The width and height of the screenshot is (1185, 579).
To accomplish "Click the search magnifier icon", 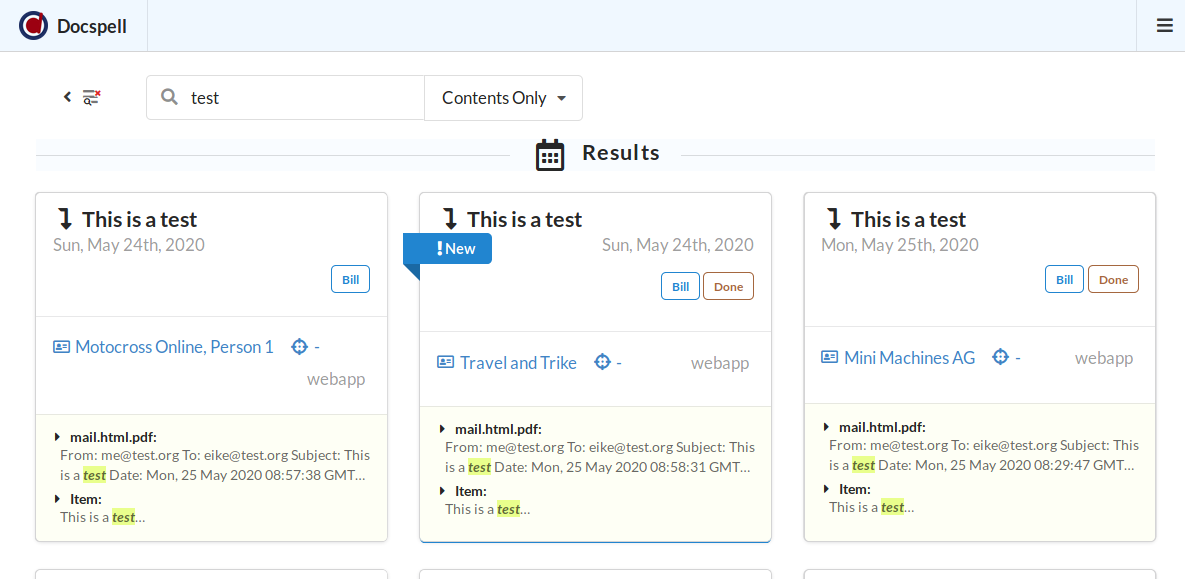I will click(170, 97).
